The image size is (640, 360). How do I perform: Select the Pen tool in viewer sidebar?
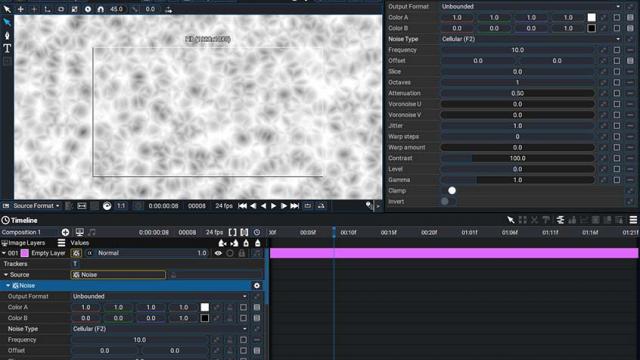pyautogui.click(x=7, y=36)
